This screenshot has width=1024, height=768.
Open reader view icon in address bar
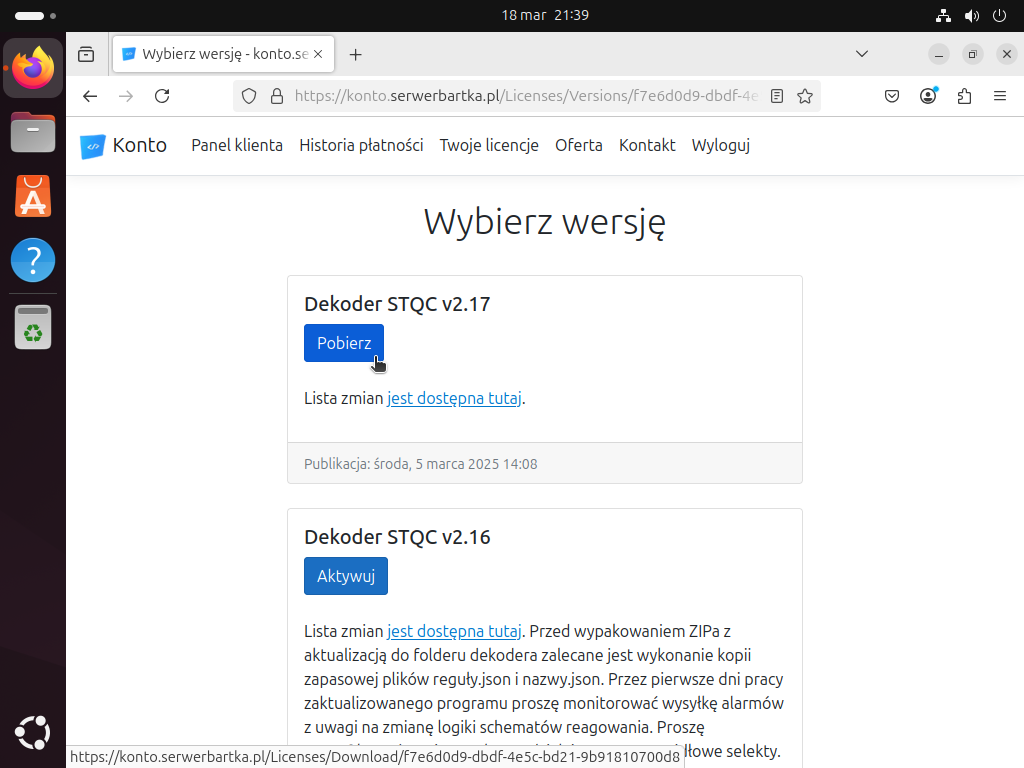(x=777, y=96)
